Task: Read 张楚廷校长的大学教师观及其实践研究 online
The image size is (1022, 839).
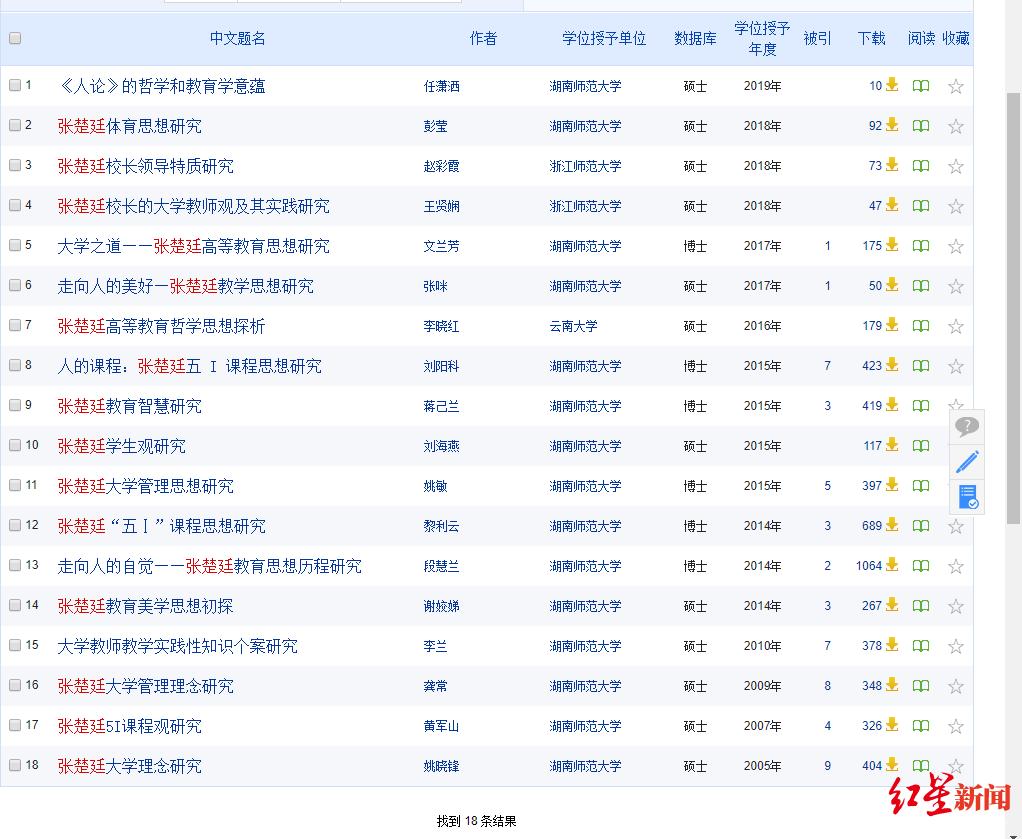Action: pos(920,206)
